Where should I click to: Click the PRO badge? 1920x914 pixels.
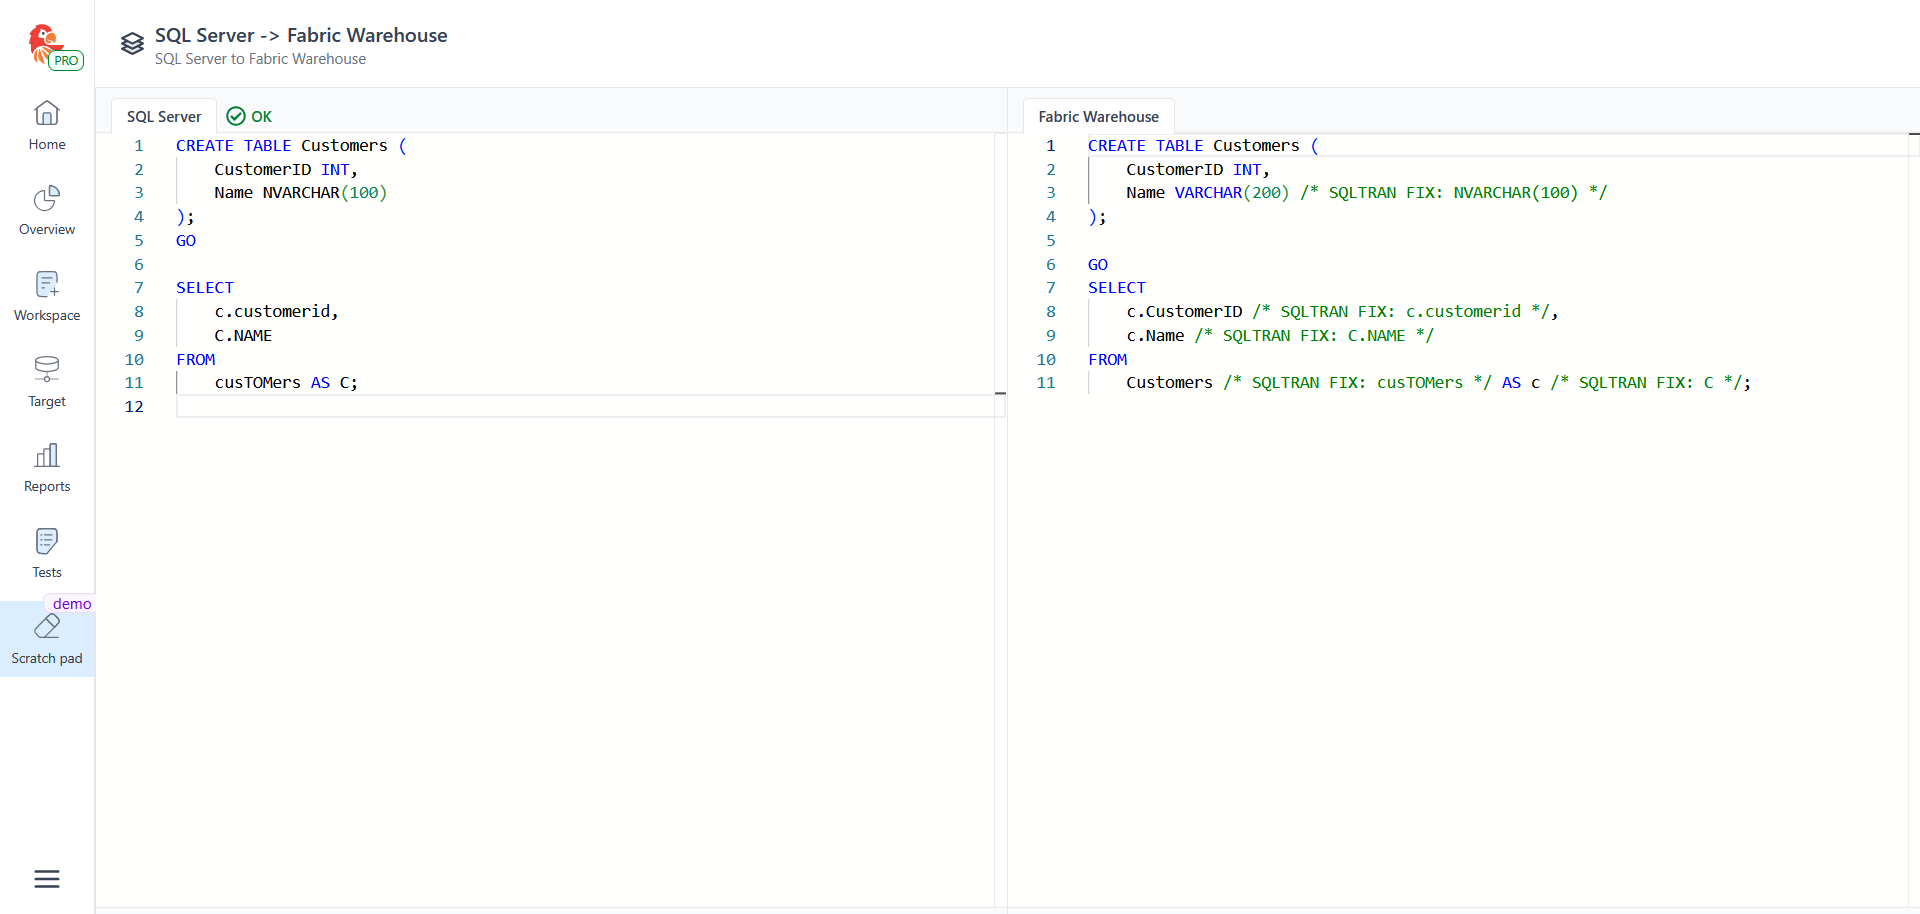point(66,61)
